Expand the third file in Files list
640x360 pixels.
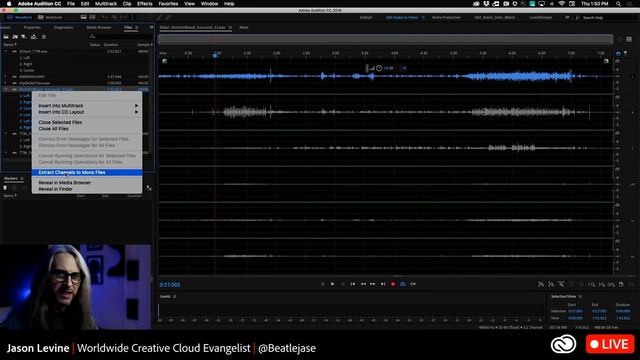pyautogui.click(x=6, y=83)
